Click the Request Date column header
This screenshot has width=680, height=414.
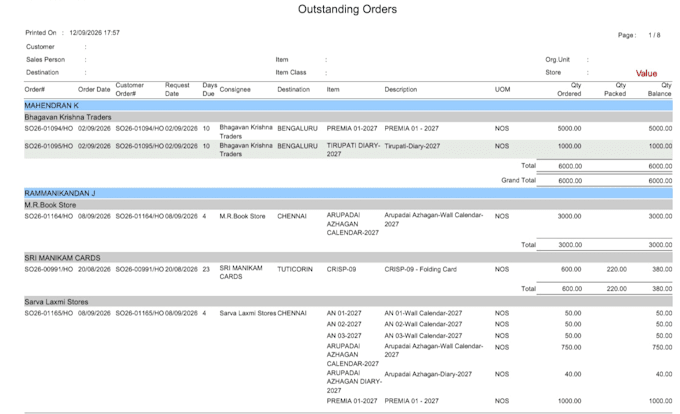(x=177, y=89)
